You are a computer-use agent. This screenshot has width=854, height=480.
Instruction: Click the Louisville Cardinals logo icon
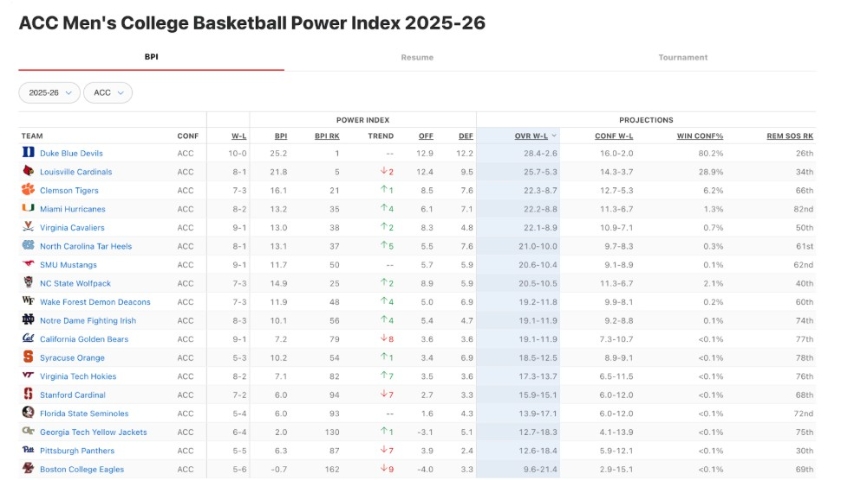[28, 172]
